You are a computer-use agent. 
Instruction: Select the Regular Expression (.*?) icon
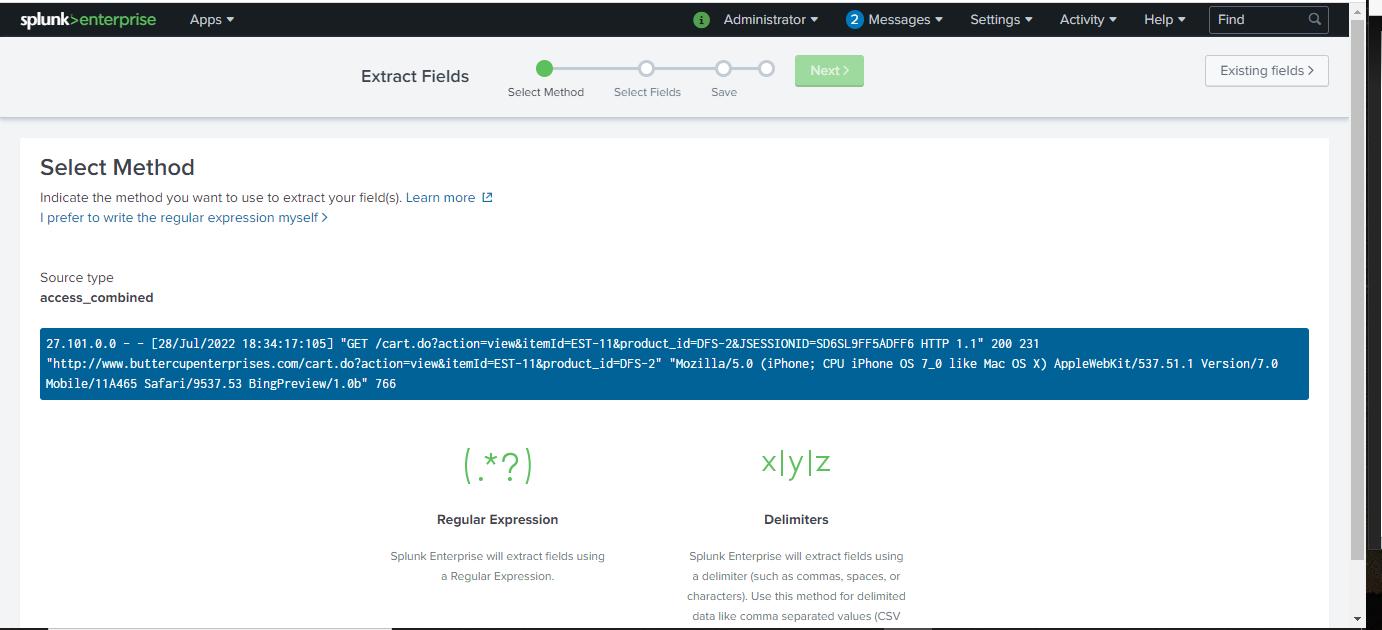[x=497, y=465]
